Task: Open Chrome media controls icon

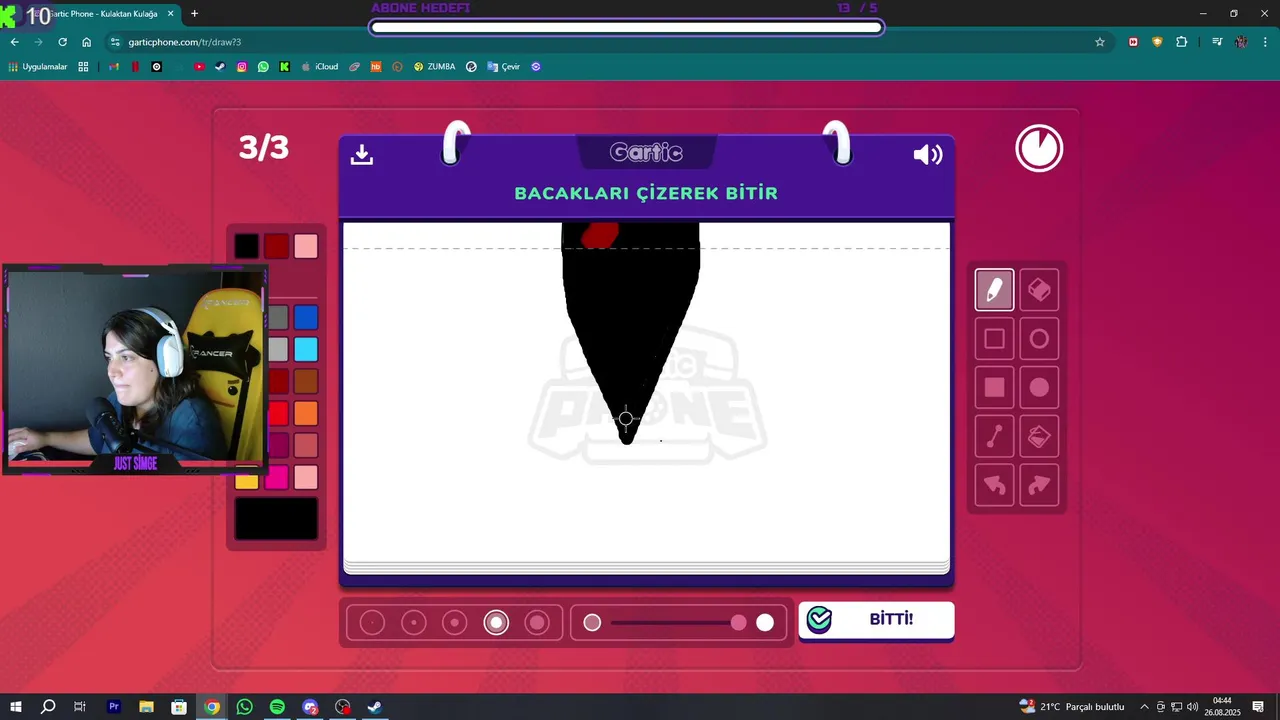Action: point(1217,42)
